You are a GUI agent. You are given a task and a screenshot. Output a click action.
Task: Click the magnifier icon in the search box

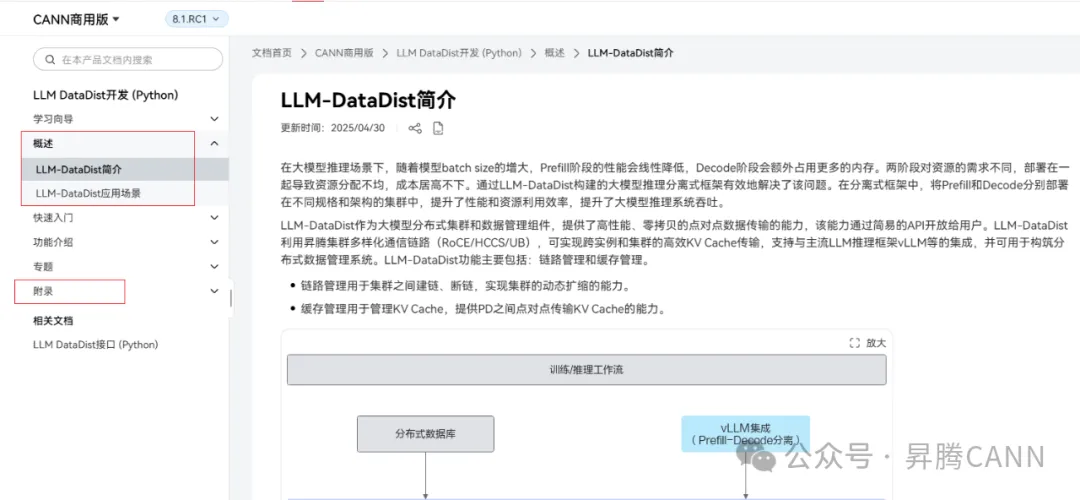click(x=50, y=60)
